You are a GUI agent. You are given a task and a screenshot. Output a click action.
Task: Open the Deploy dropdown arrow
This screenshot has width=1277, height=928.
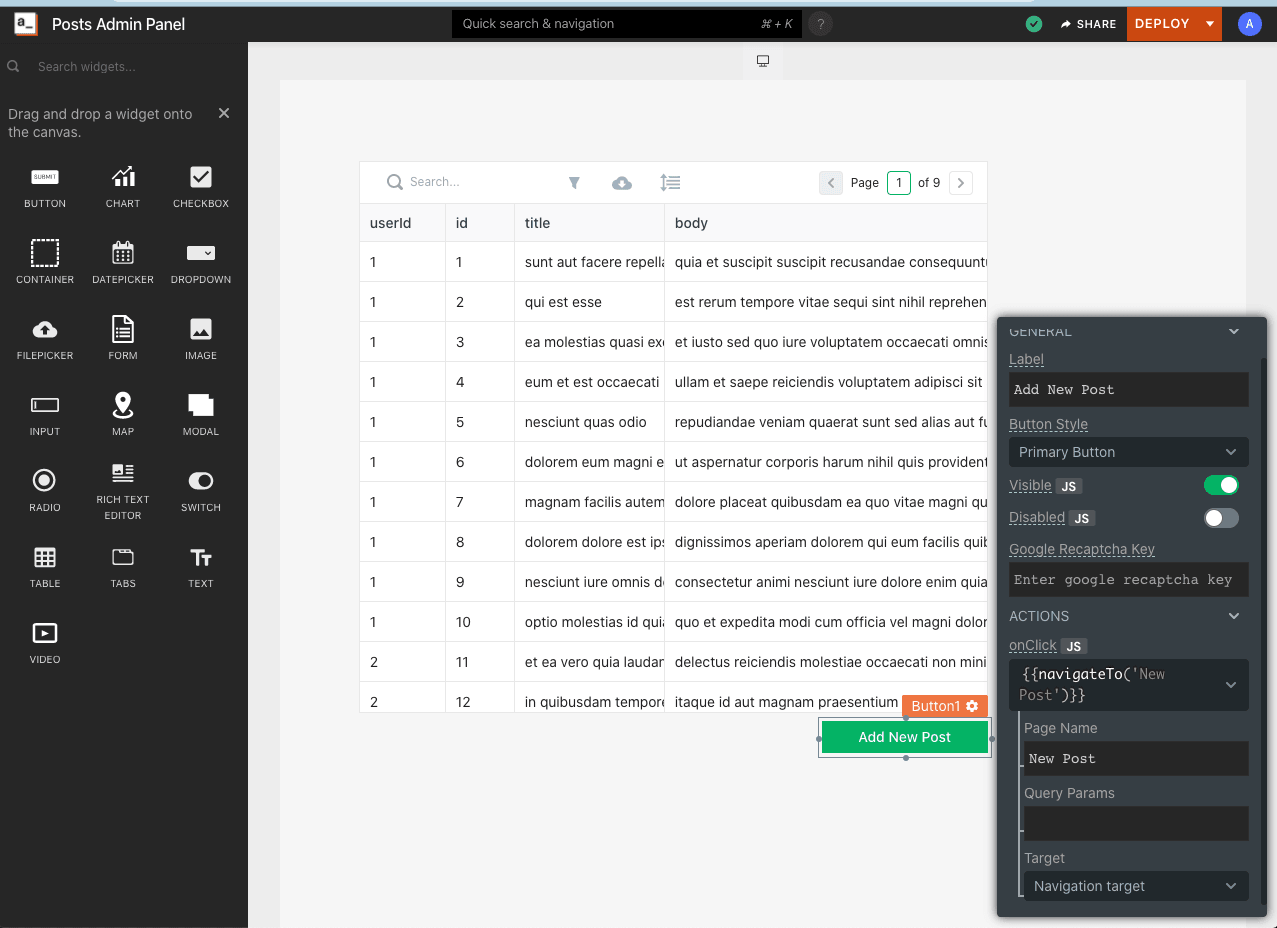pyautogui.click(x=1210, y=24)
